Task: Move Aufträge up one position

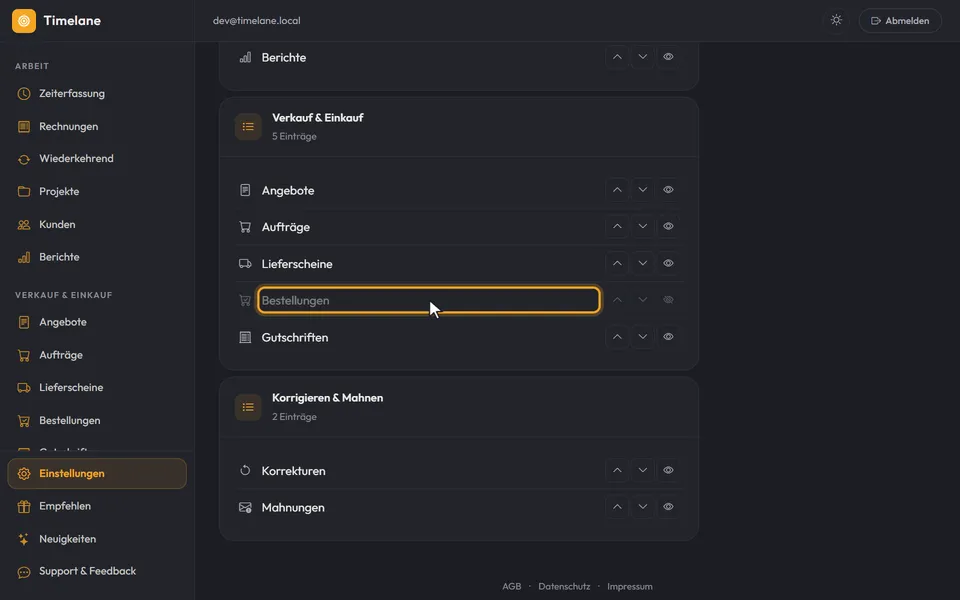Action: [x=617, y=227]
